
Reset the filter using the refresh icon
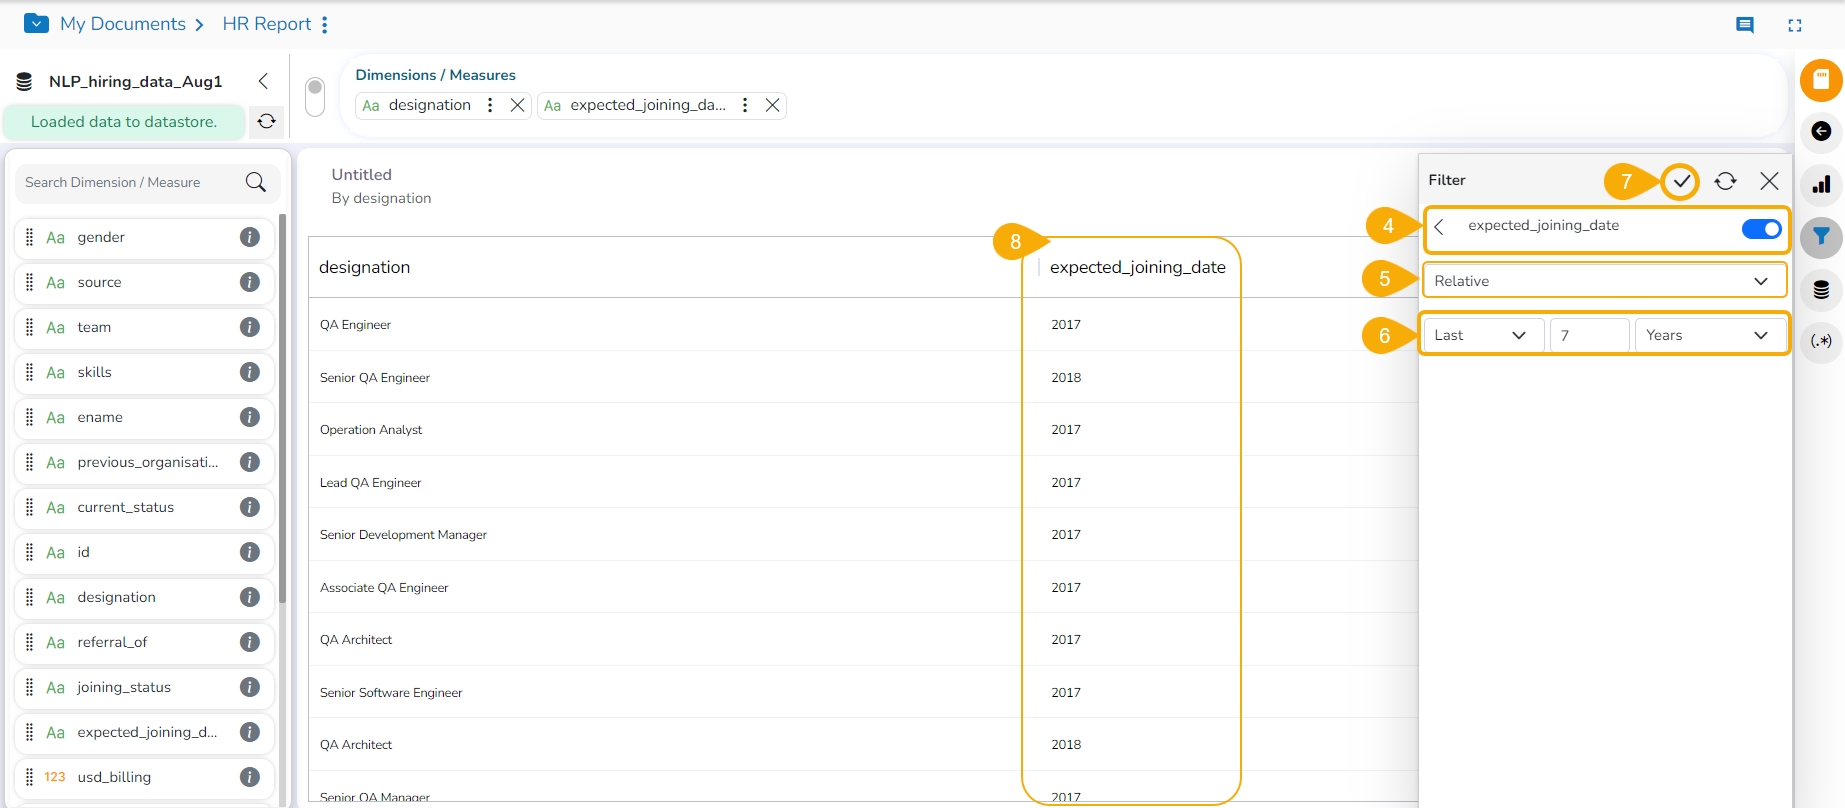point(1725,181)
